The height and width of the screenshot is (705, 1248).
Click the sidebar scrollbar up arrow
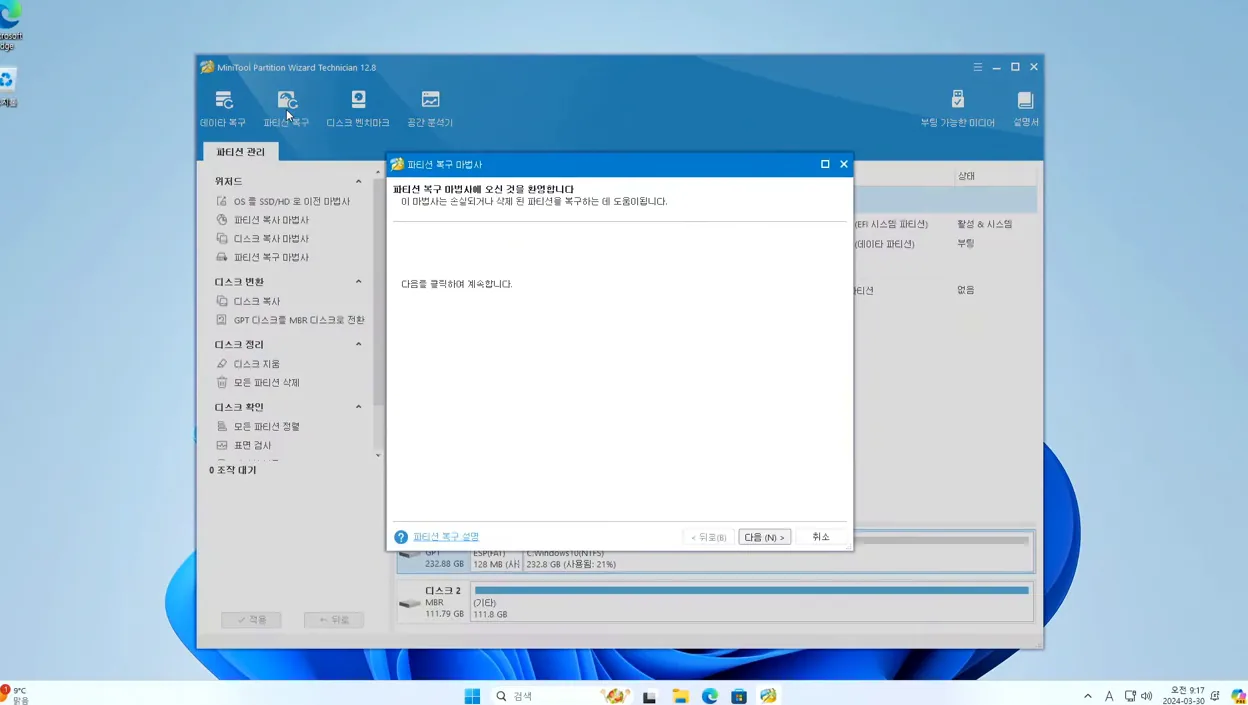pyautogui.click(x=378, y=172)
